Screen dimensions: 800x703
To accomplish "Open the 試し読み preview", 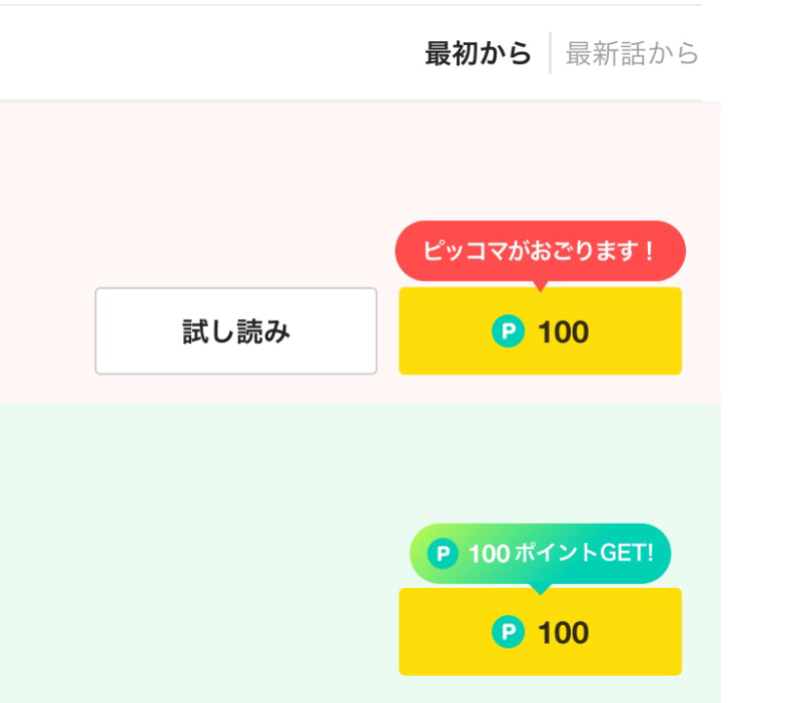I will tap(235, 331).
